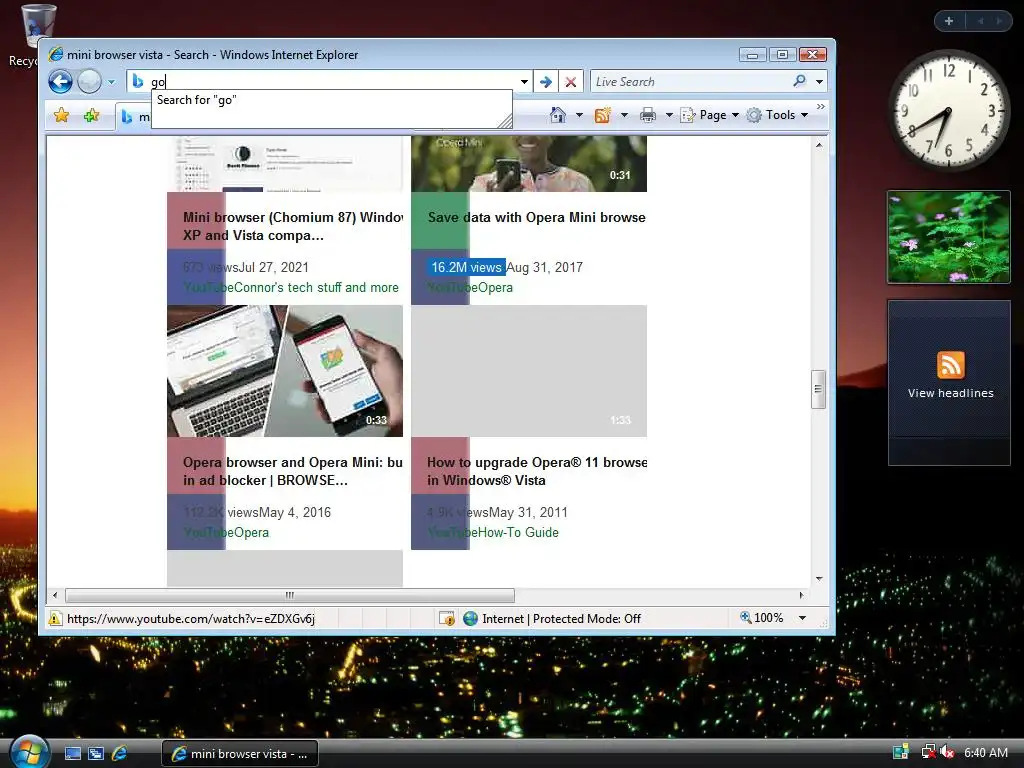Open the Favorites Center star
Viewport: 1024px width, 768px height.
(x=61, y=116)
